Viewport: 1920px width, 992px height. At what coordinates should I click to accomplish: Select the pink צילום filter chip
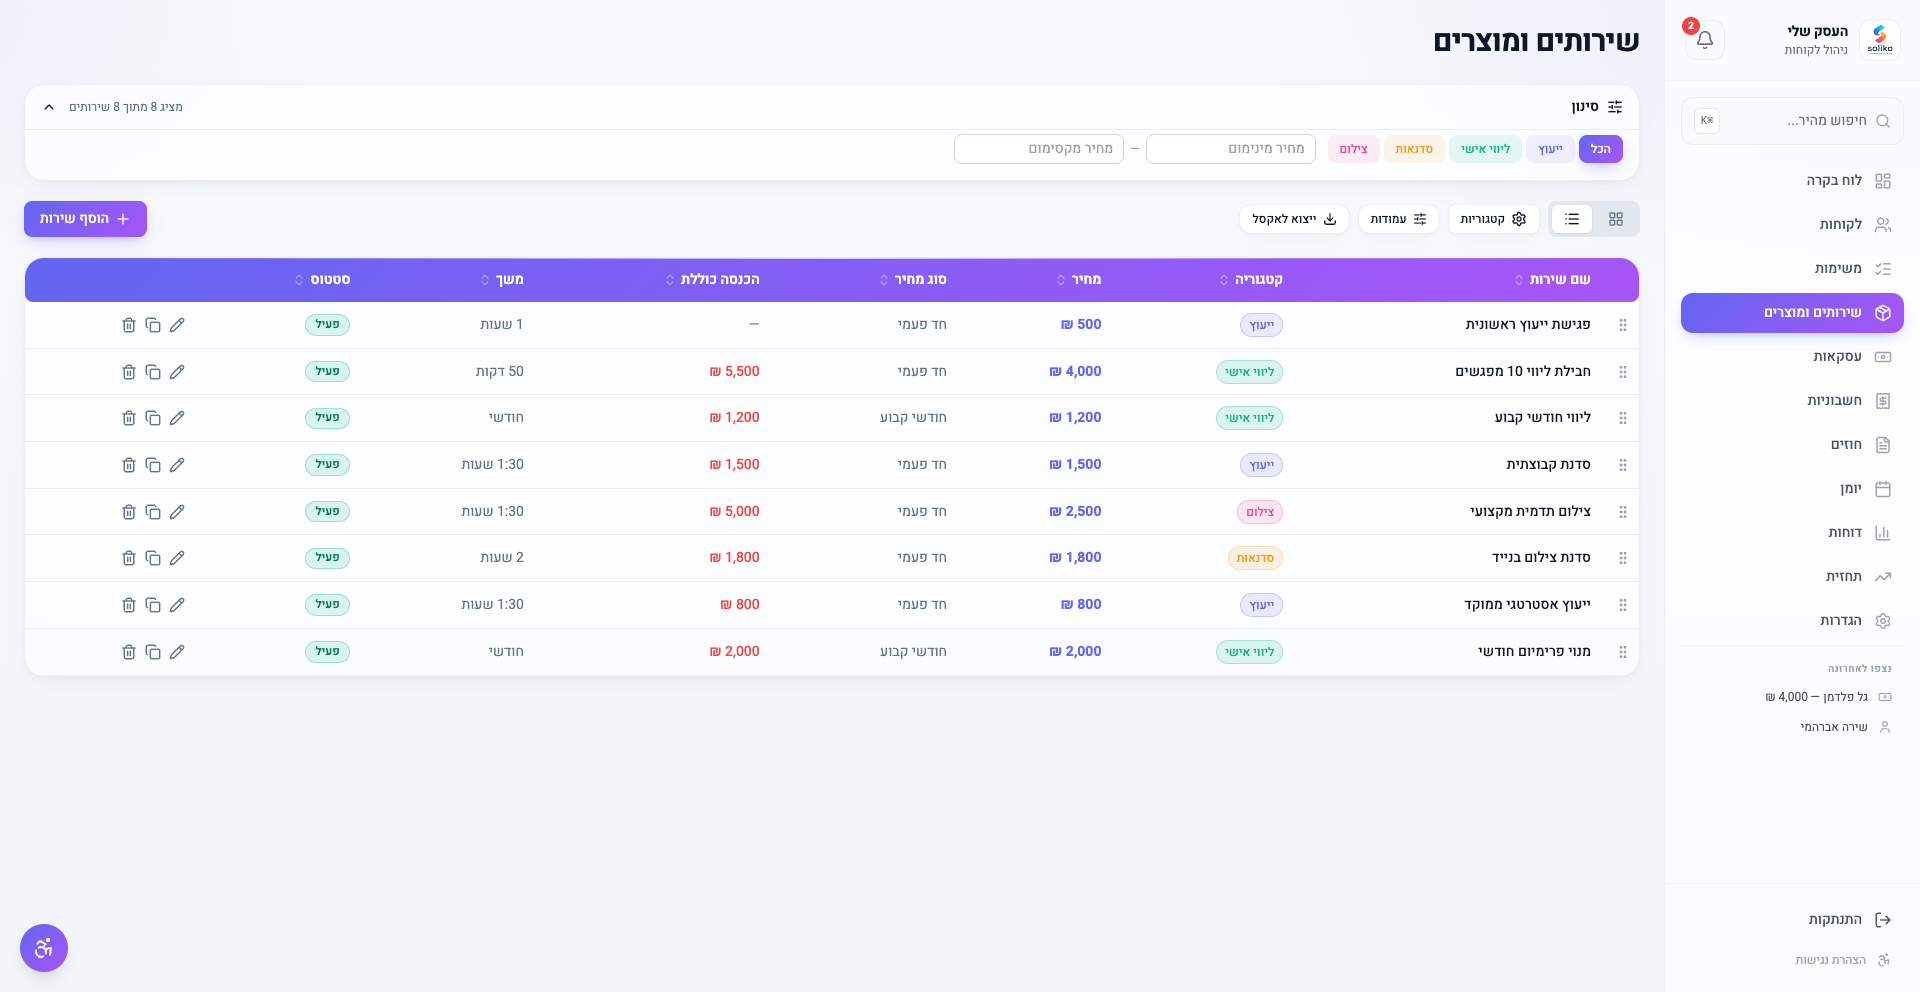(x=1354, y=149)
